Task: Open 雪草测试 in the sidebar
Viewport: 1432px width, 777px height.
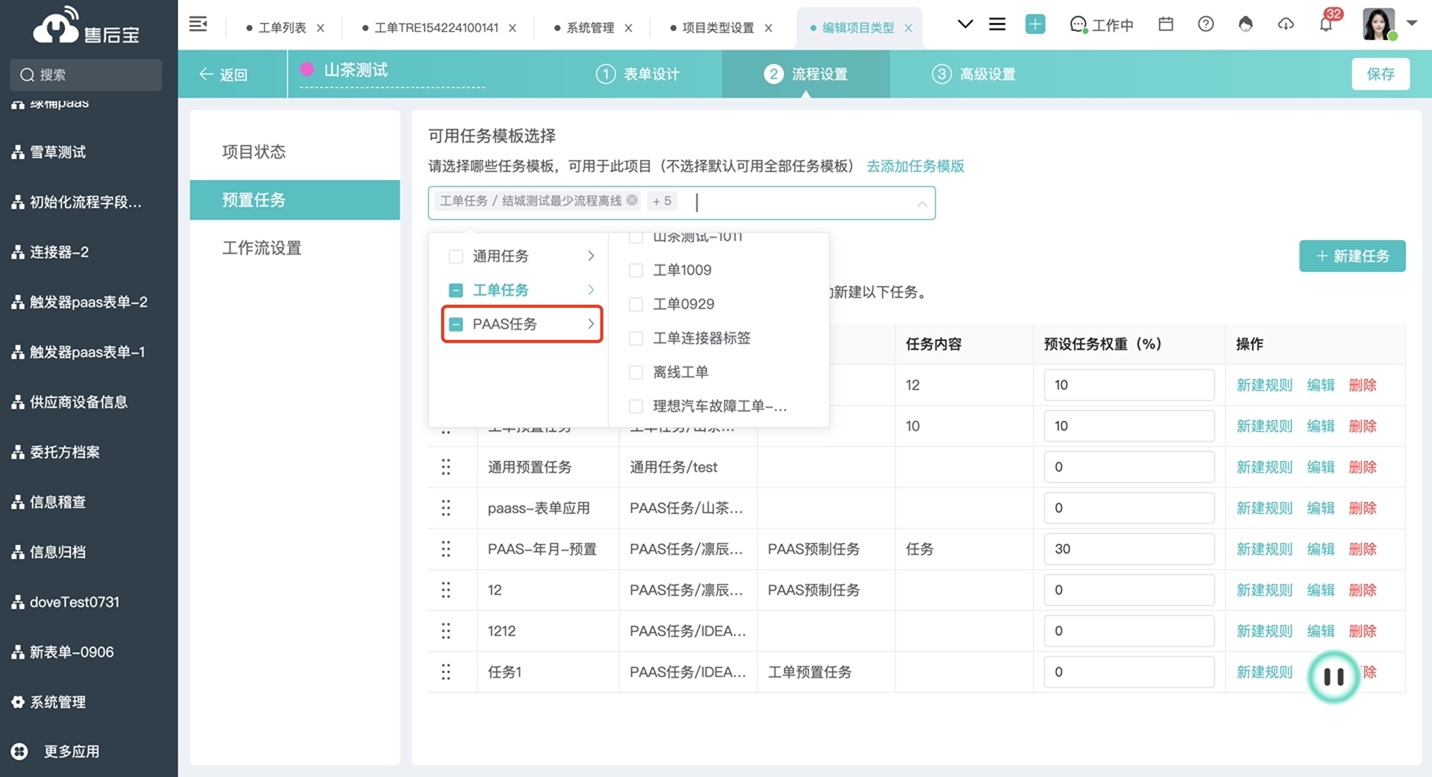Action: 57,152
